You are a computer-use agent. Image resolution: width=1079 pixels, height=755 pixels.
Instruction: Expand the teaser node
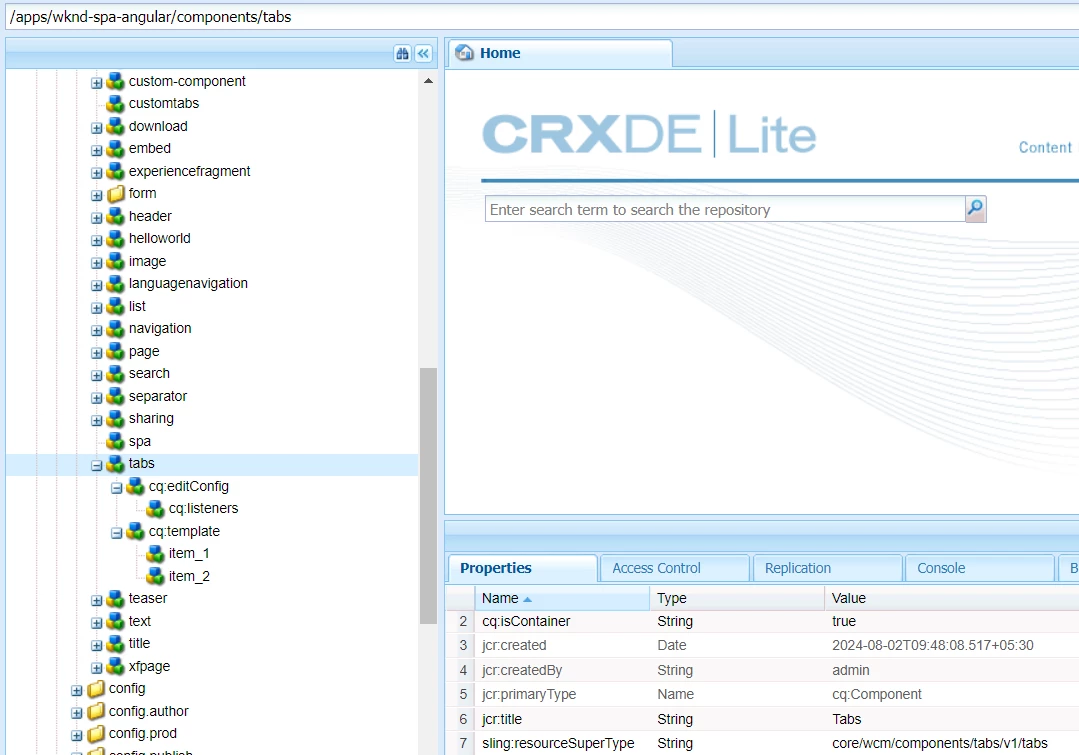[x=97, y=601]
